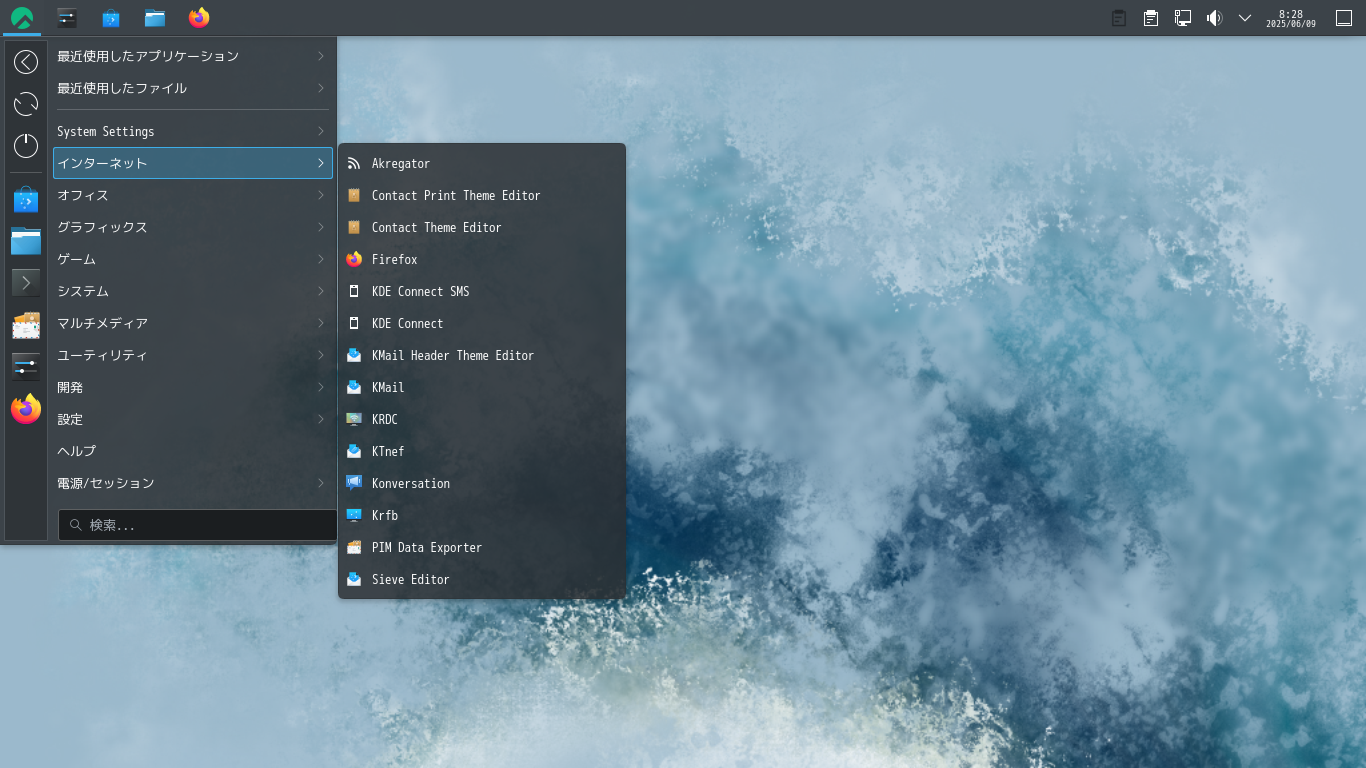The width and height of the screenshot is (1366, 768).
Task: Open the plain KDE Connect entry
Action: click(x=482, y=323)
